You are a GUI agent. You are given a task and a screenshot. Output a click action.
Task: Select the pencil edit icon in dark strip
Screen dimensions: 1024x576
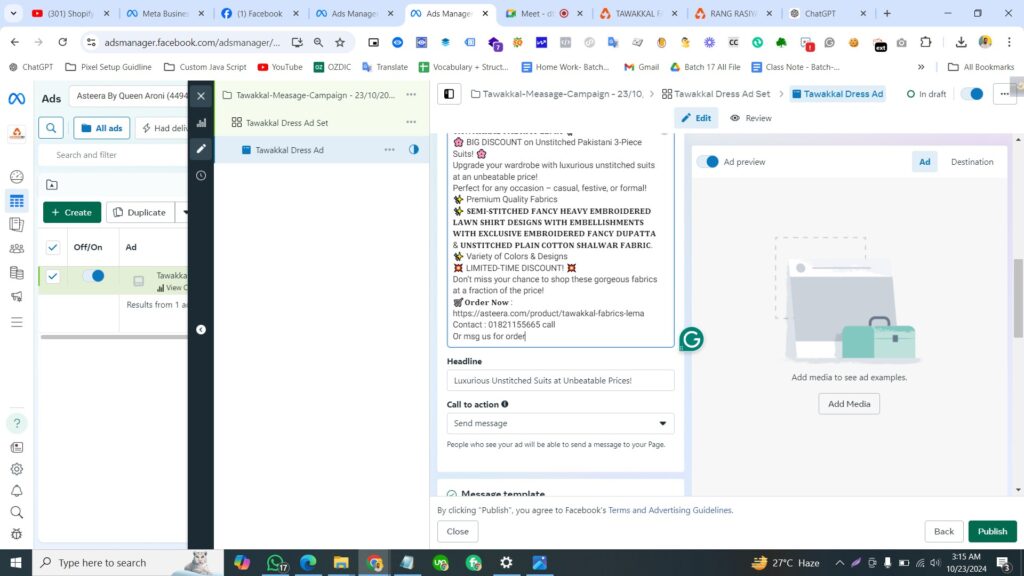[x=201, y=149]
